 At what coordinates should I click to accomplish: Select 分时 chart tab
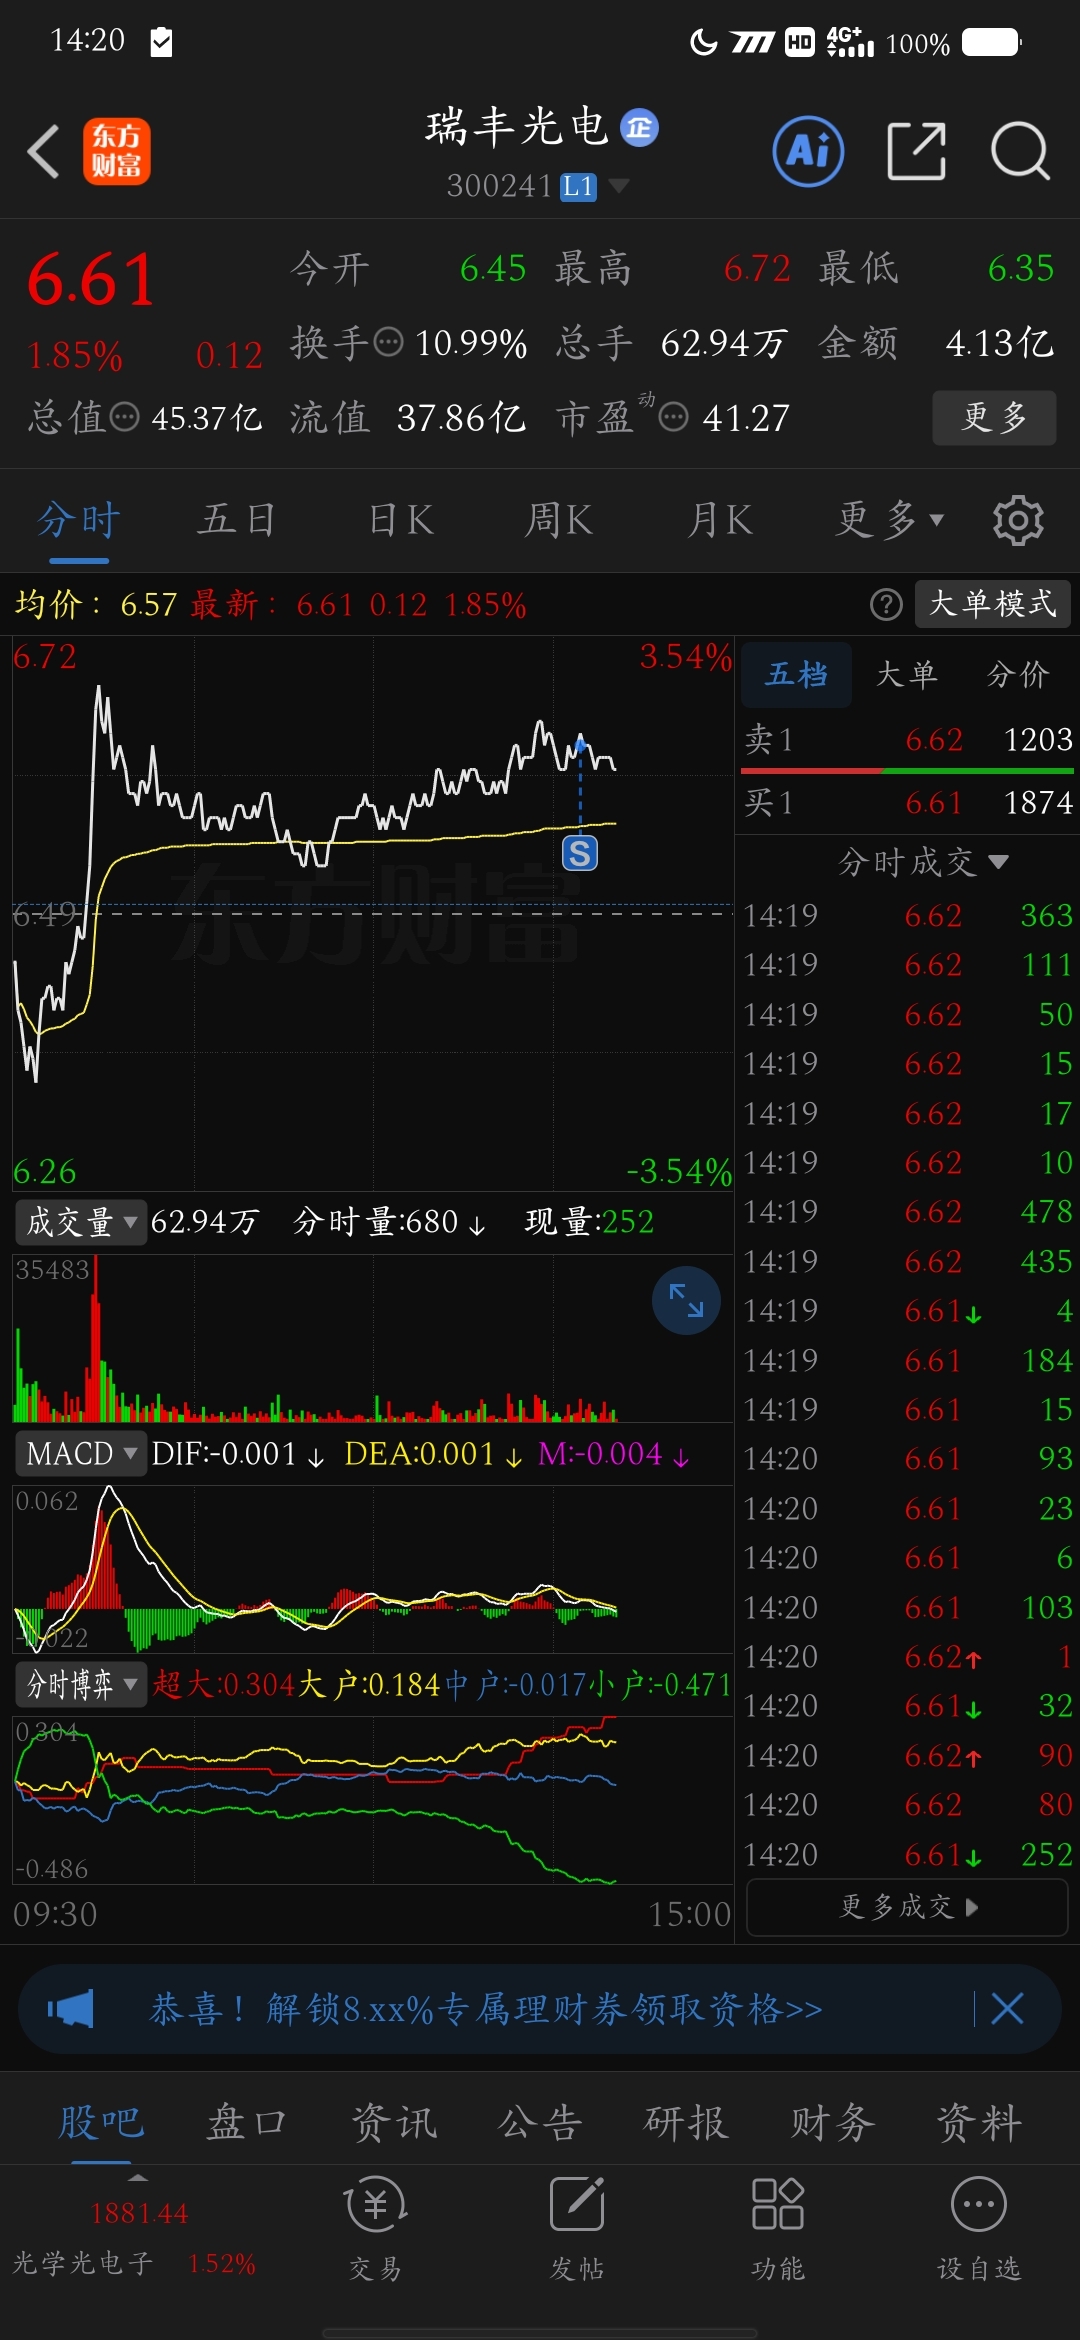79,520
